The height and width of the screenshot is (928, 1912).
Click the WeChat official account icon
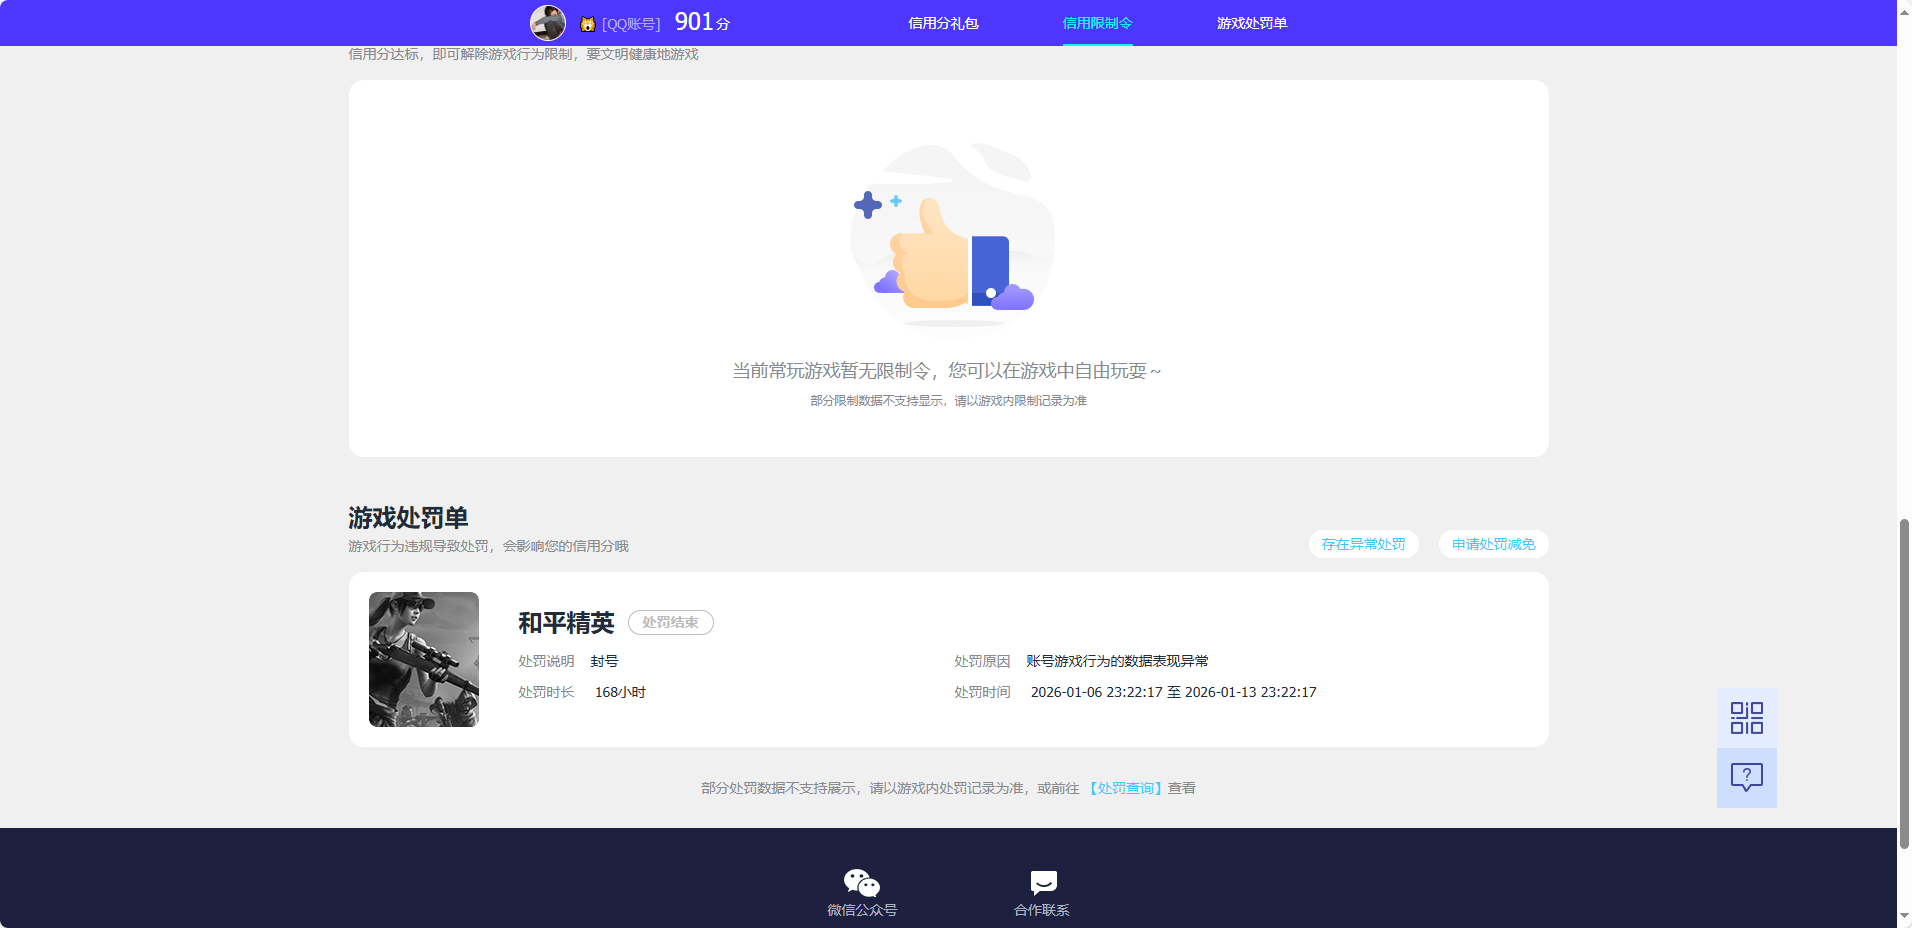coord(862,883)
